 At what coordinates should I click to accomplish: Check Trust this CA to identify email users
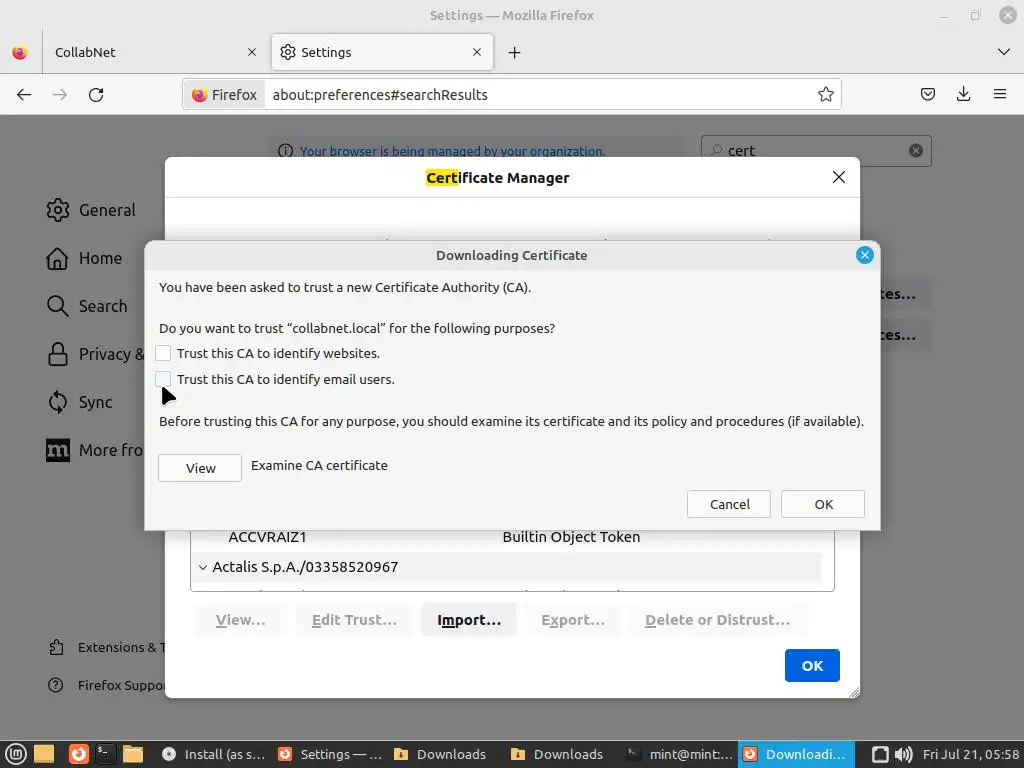(x=163, y=379)
